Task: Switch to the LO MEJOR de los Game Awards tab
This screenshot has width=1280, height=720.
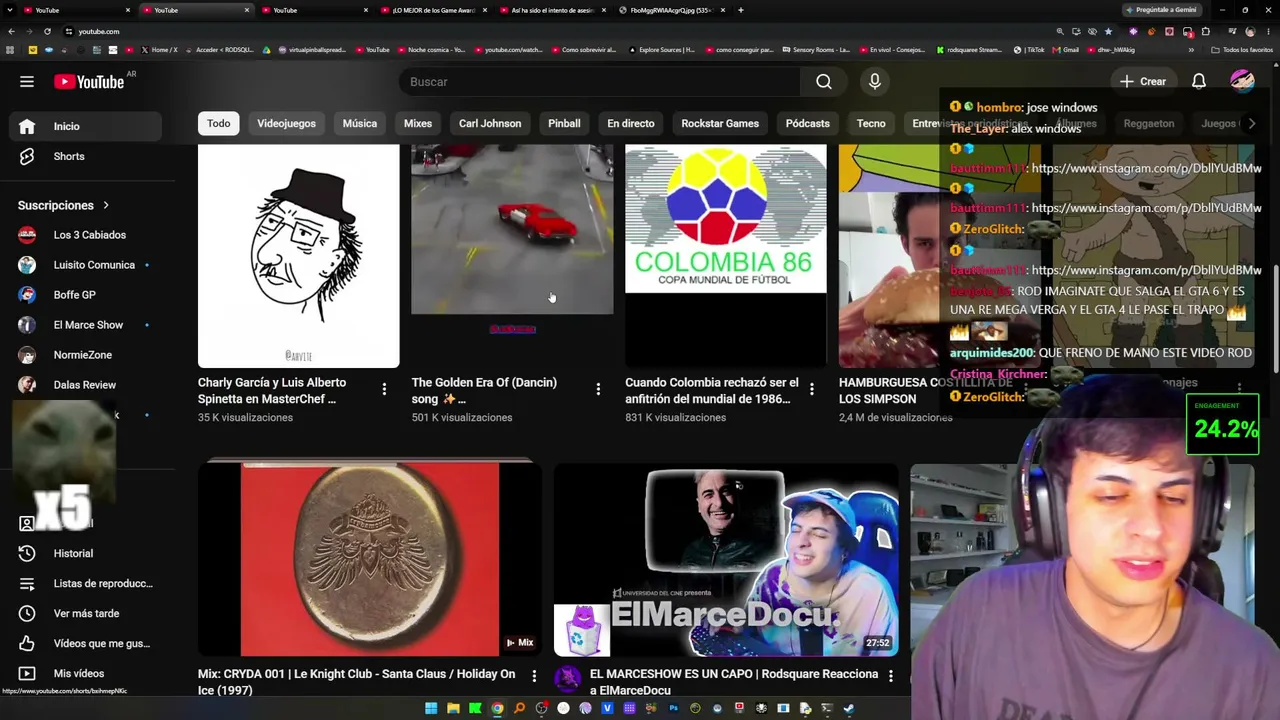Action: click(433, 10)
